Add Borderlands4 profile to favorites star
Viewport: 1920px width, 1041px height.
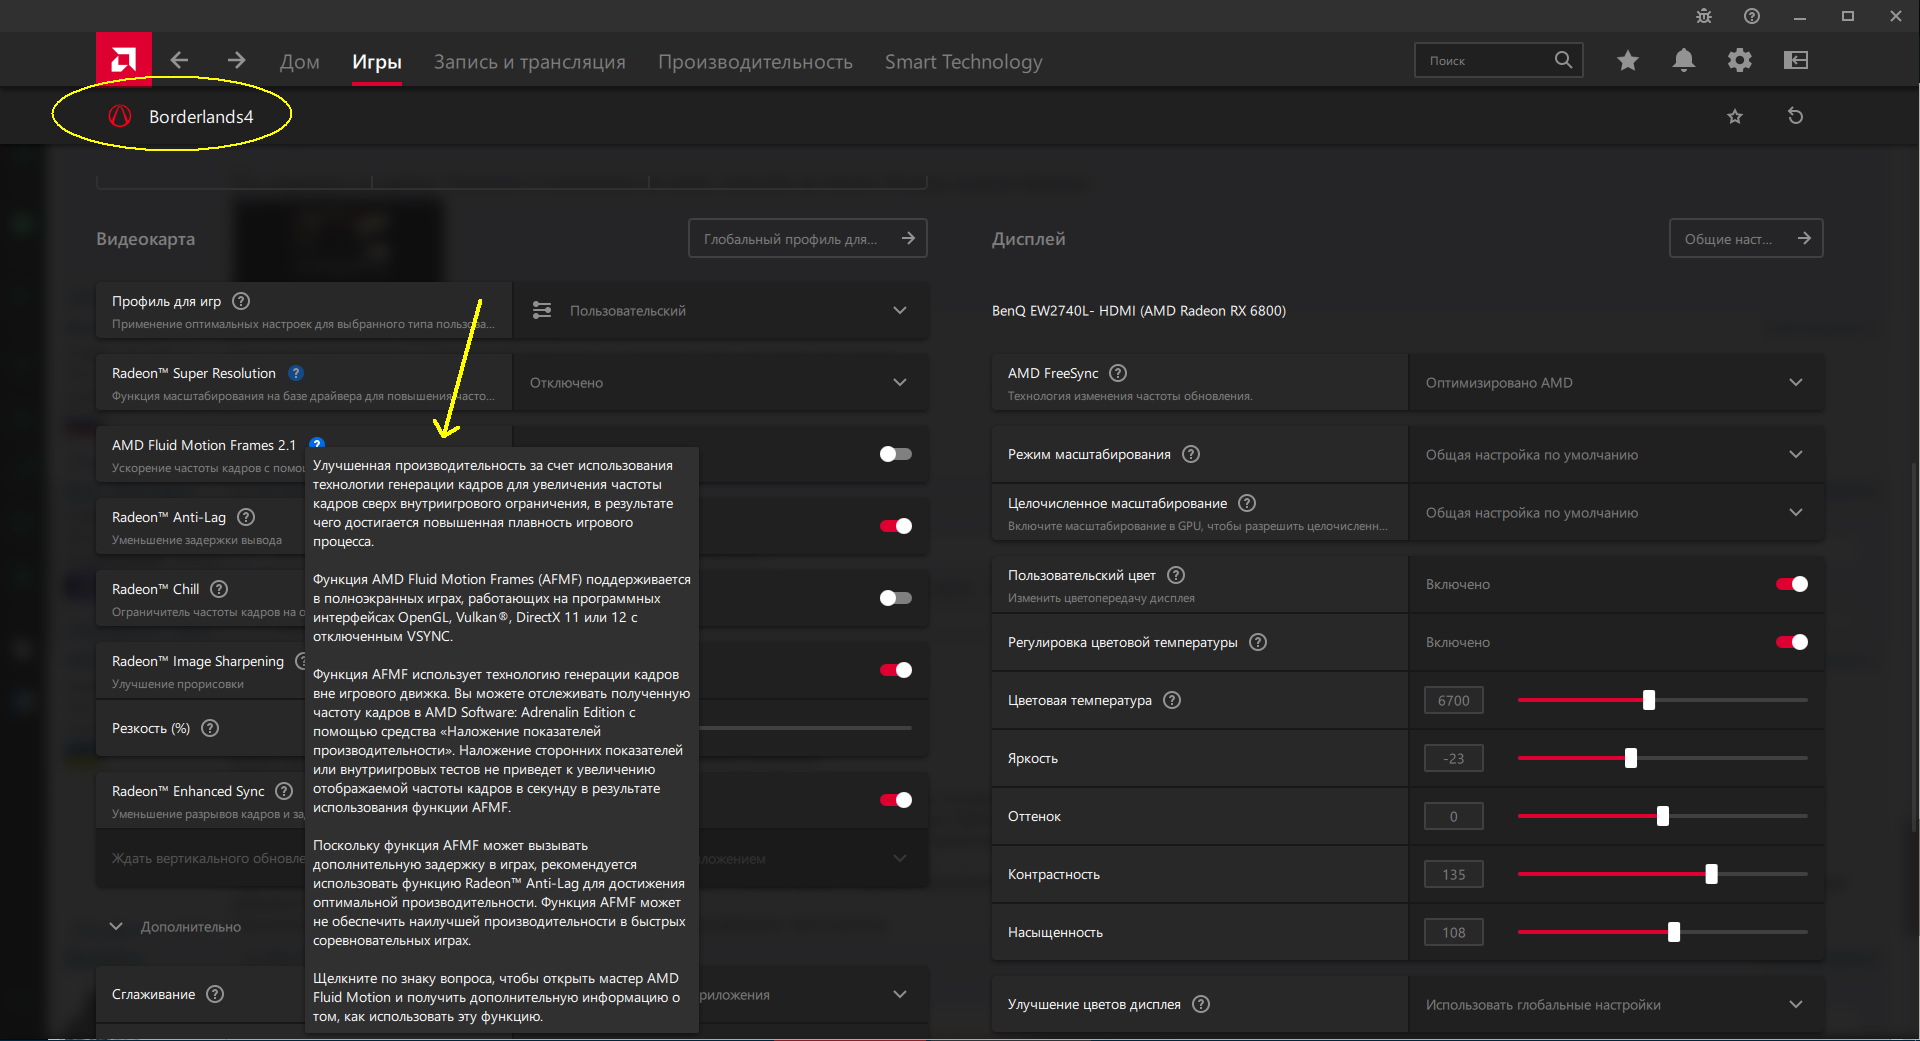tap(1735, 116)
